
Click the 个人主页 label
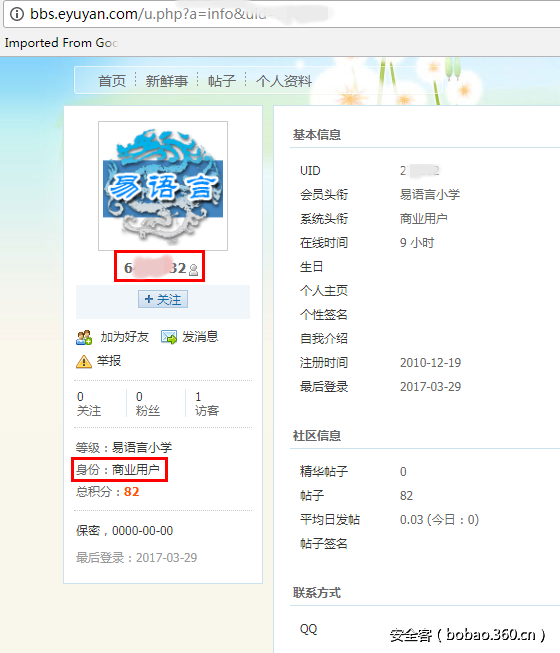pos(324,291)
